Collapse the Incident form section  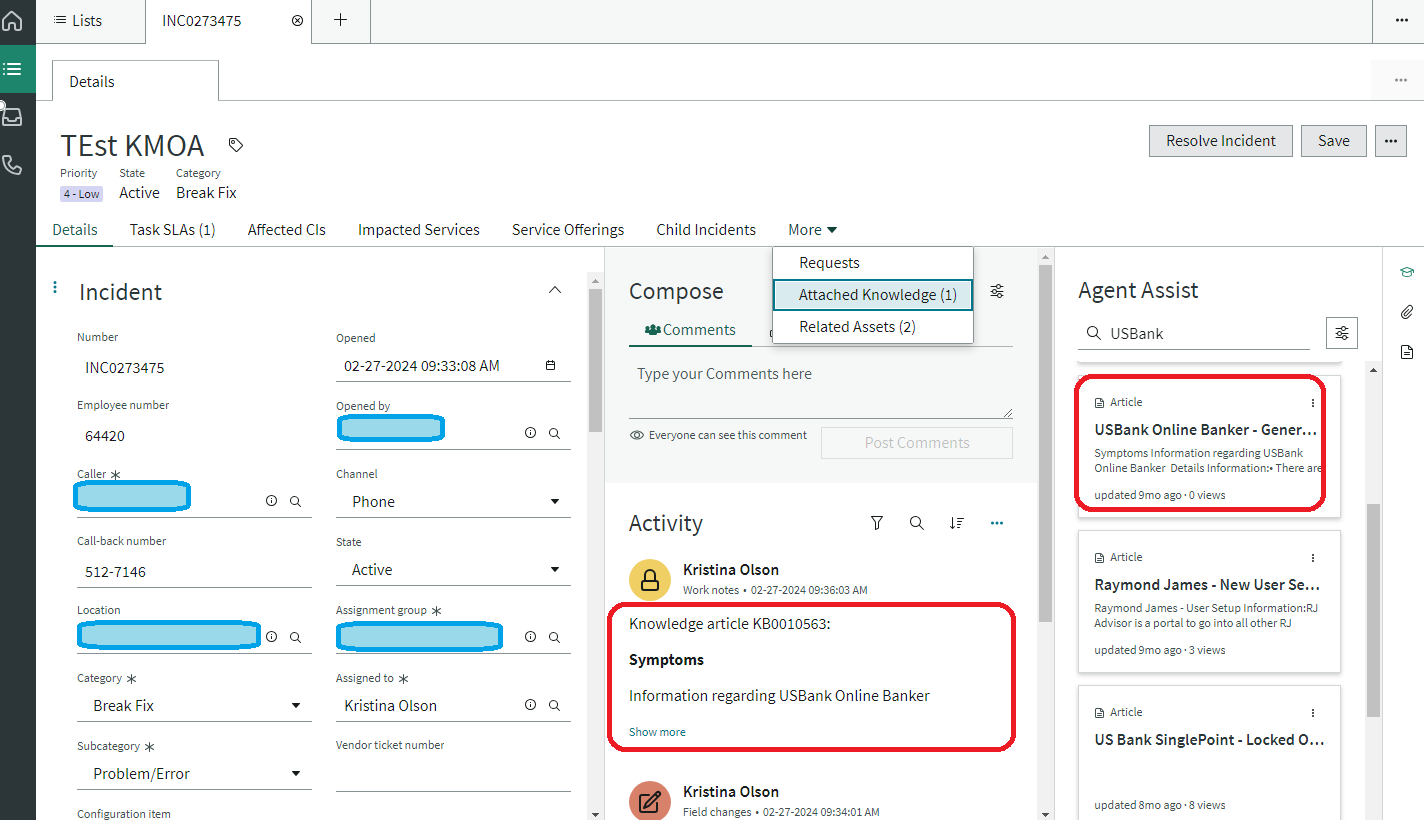(554, 290)
